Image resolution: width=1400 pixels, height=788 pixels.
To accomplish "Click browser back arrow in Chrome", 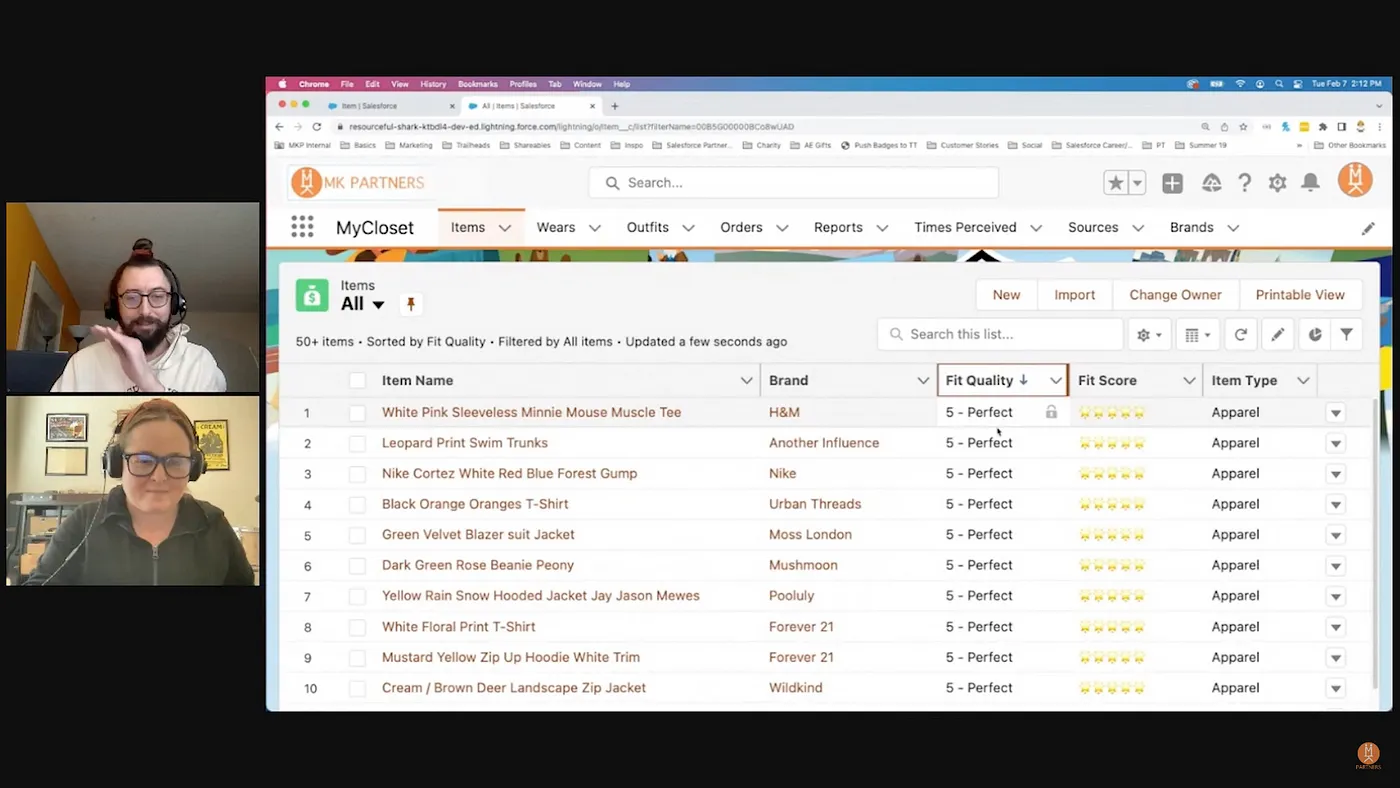I will click(x=279, y=127).
